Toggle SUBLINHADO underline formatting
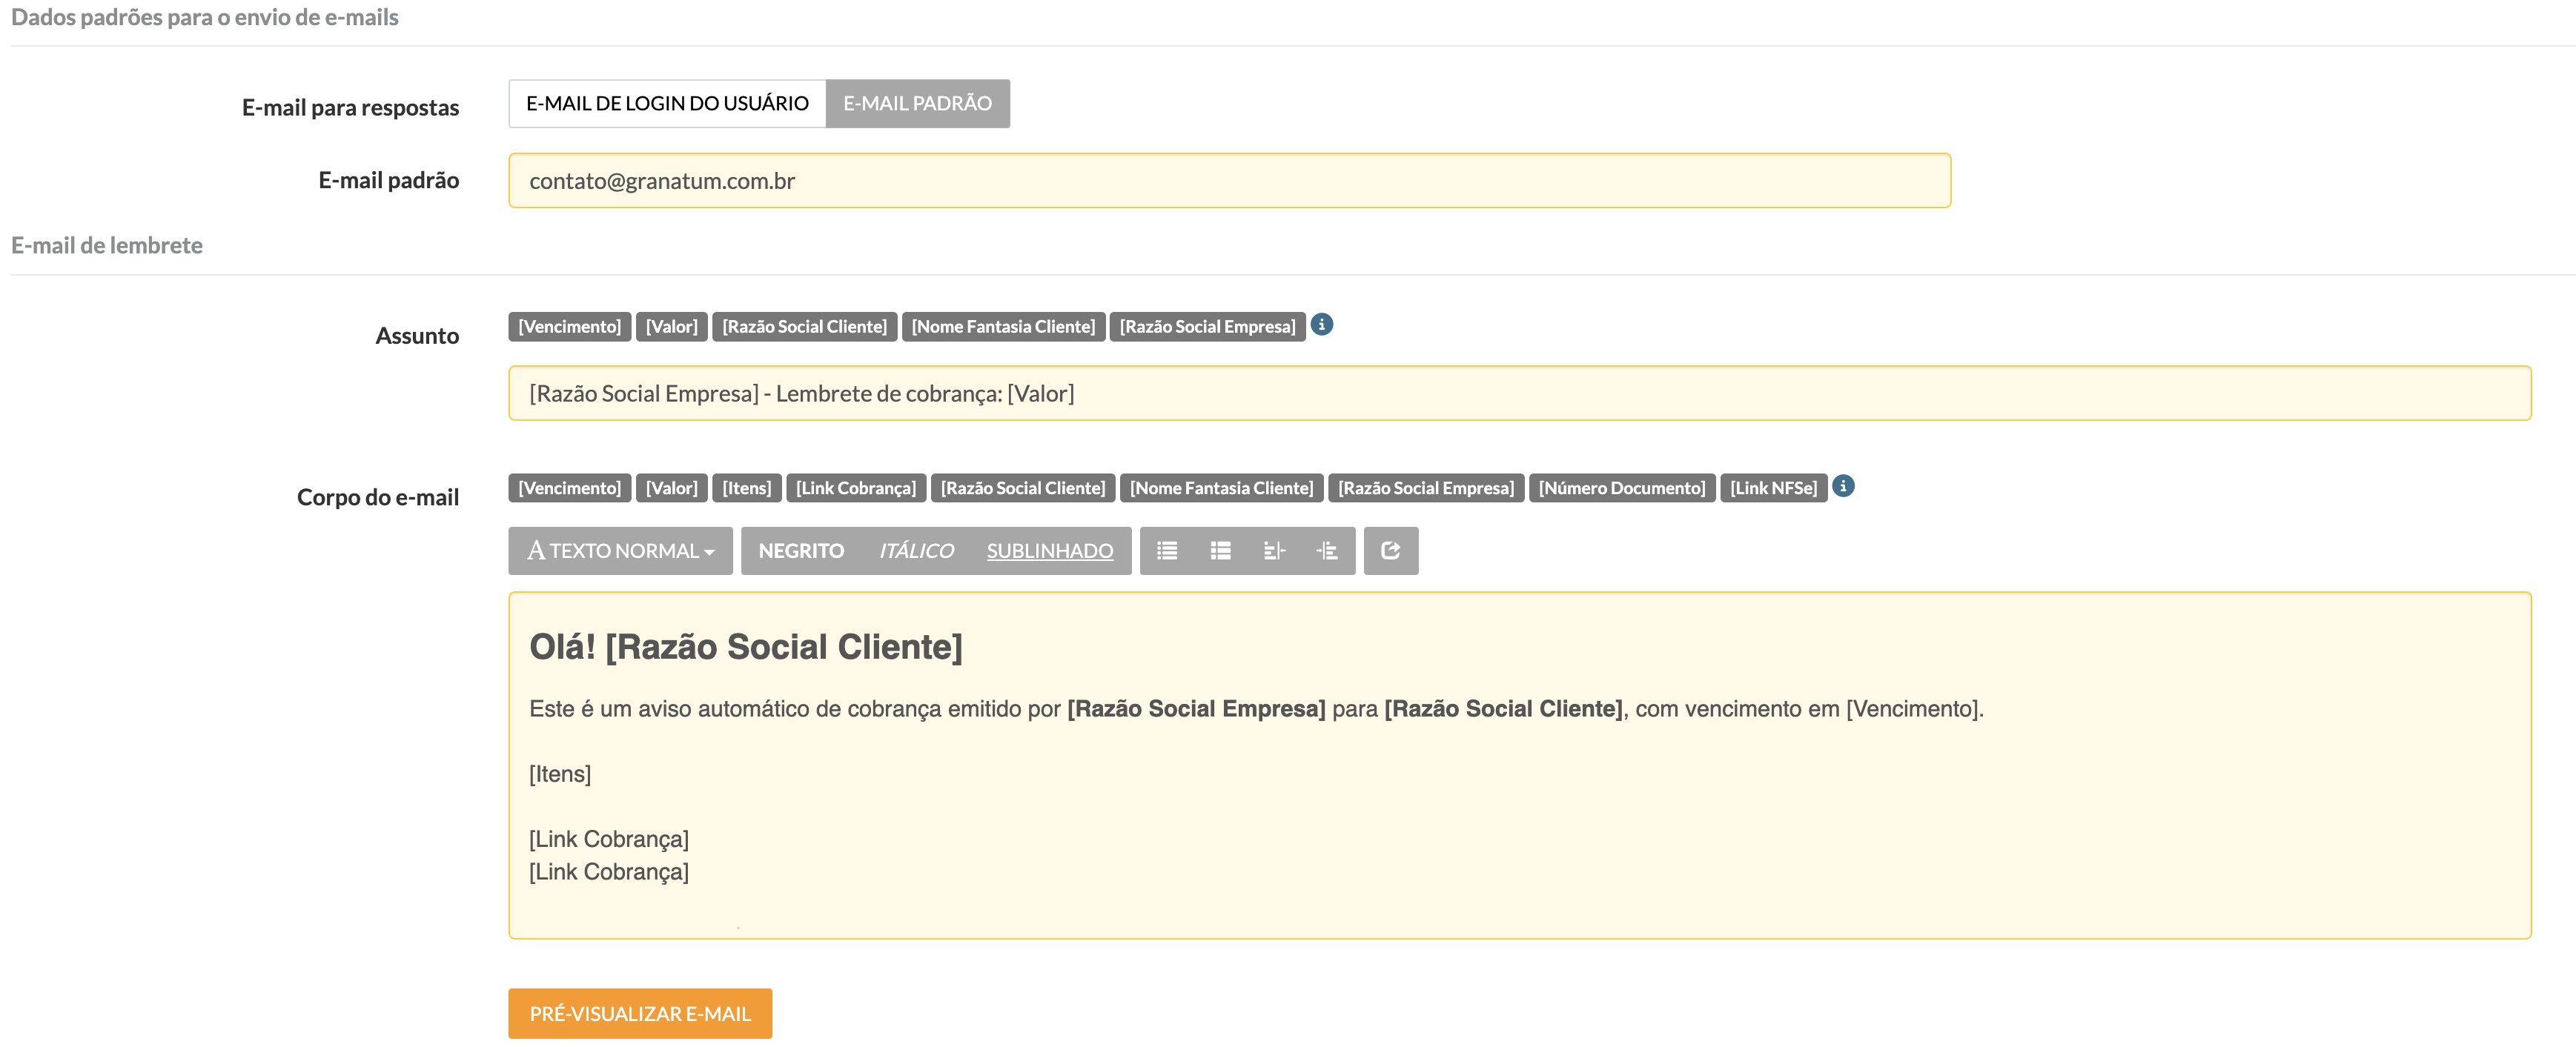This screenshot has width=2576, height=1047. (1049, 551)
